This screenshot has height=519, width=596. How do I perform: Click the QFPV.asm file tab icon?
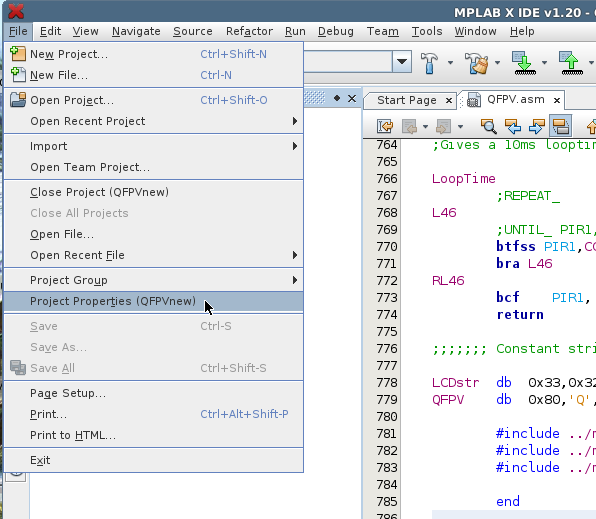coord(473,100)
